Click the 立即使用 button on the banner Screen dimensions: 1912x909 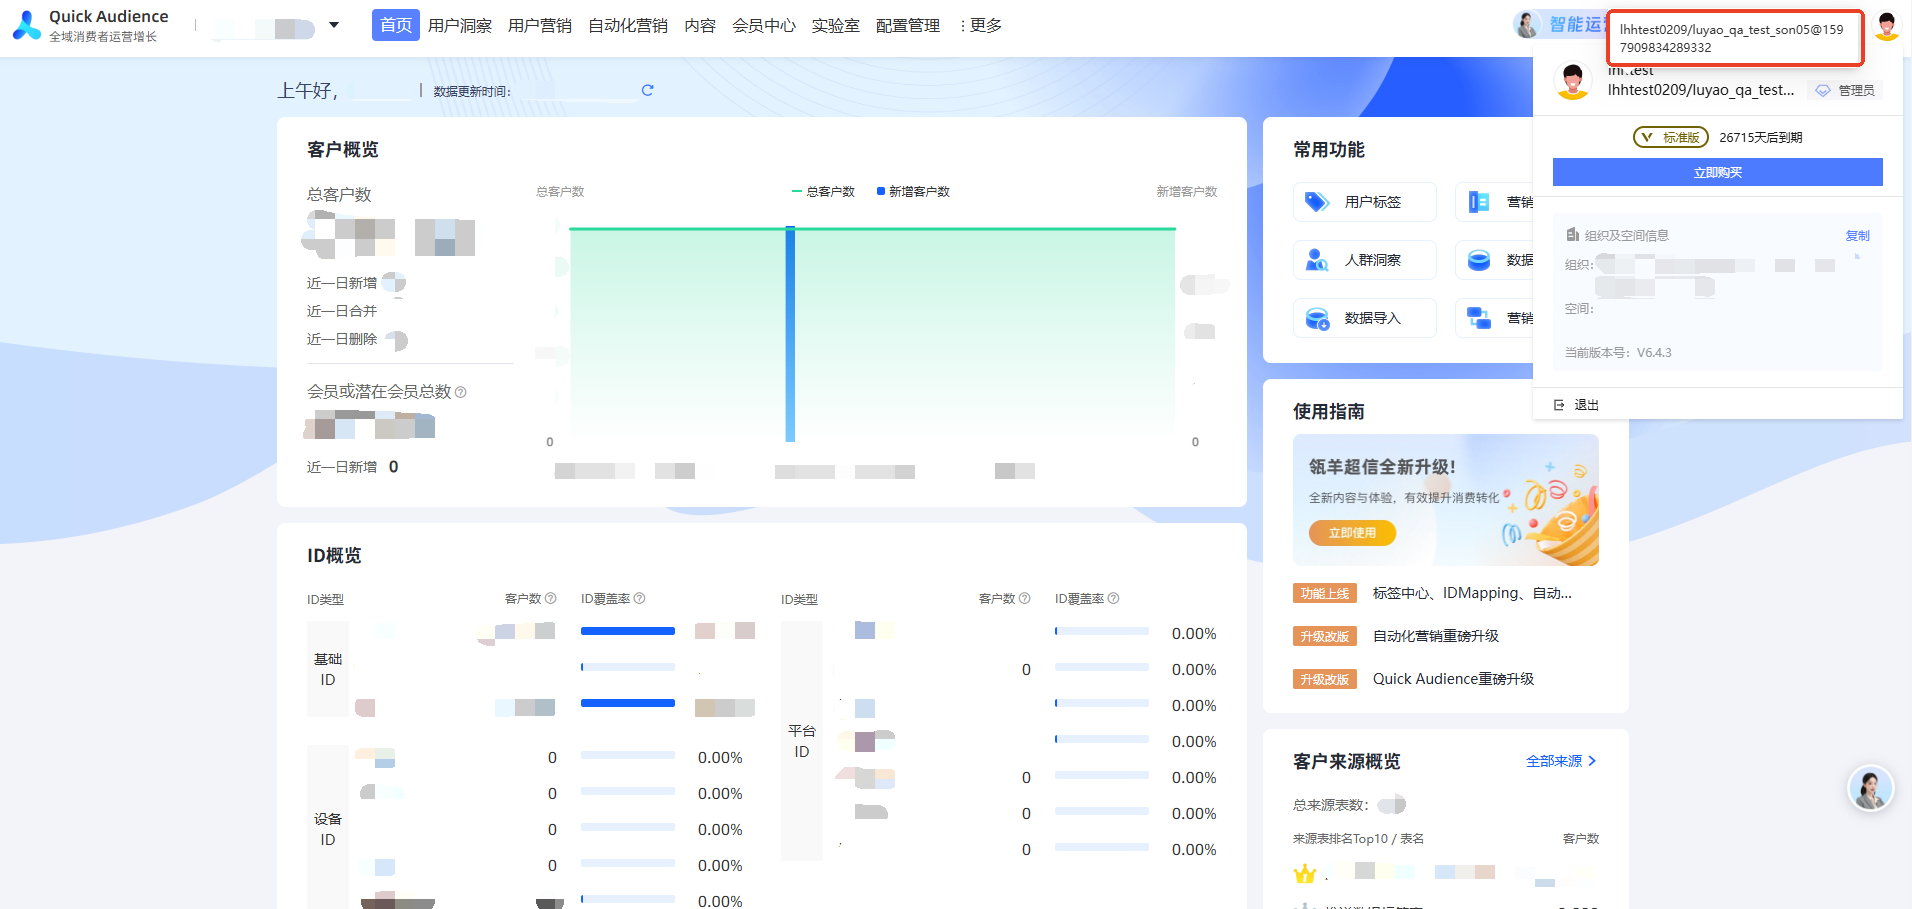[x=1352, y=533]
